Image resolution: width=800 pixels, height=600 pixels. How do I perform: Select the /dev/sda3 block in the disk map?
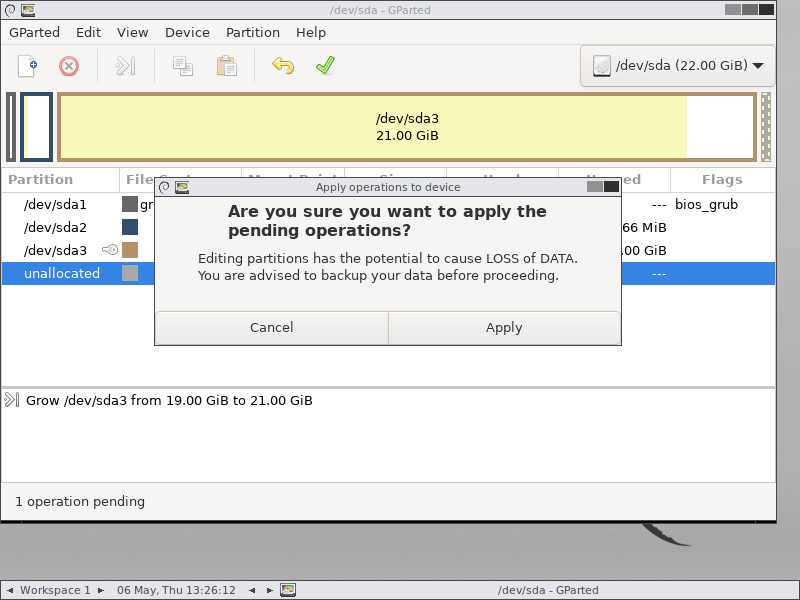(406, 127)
